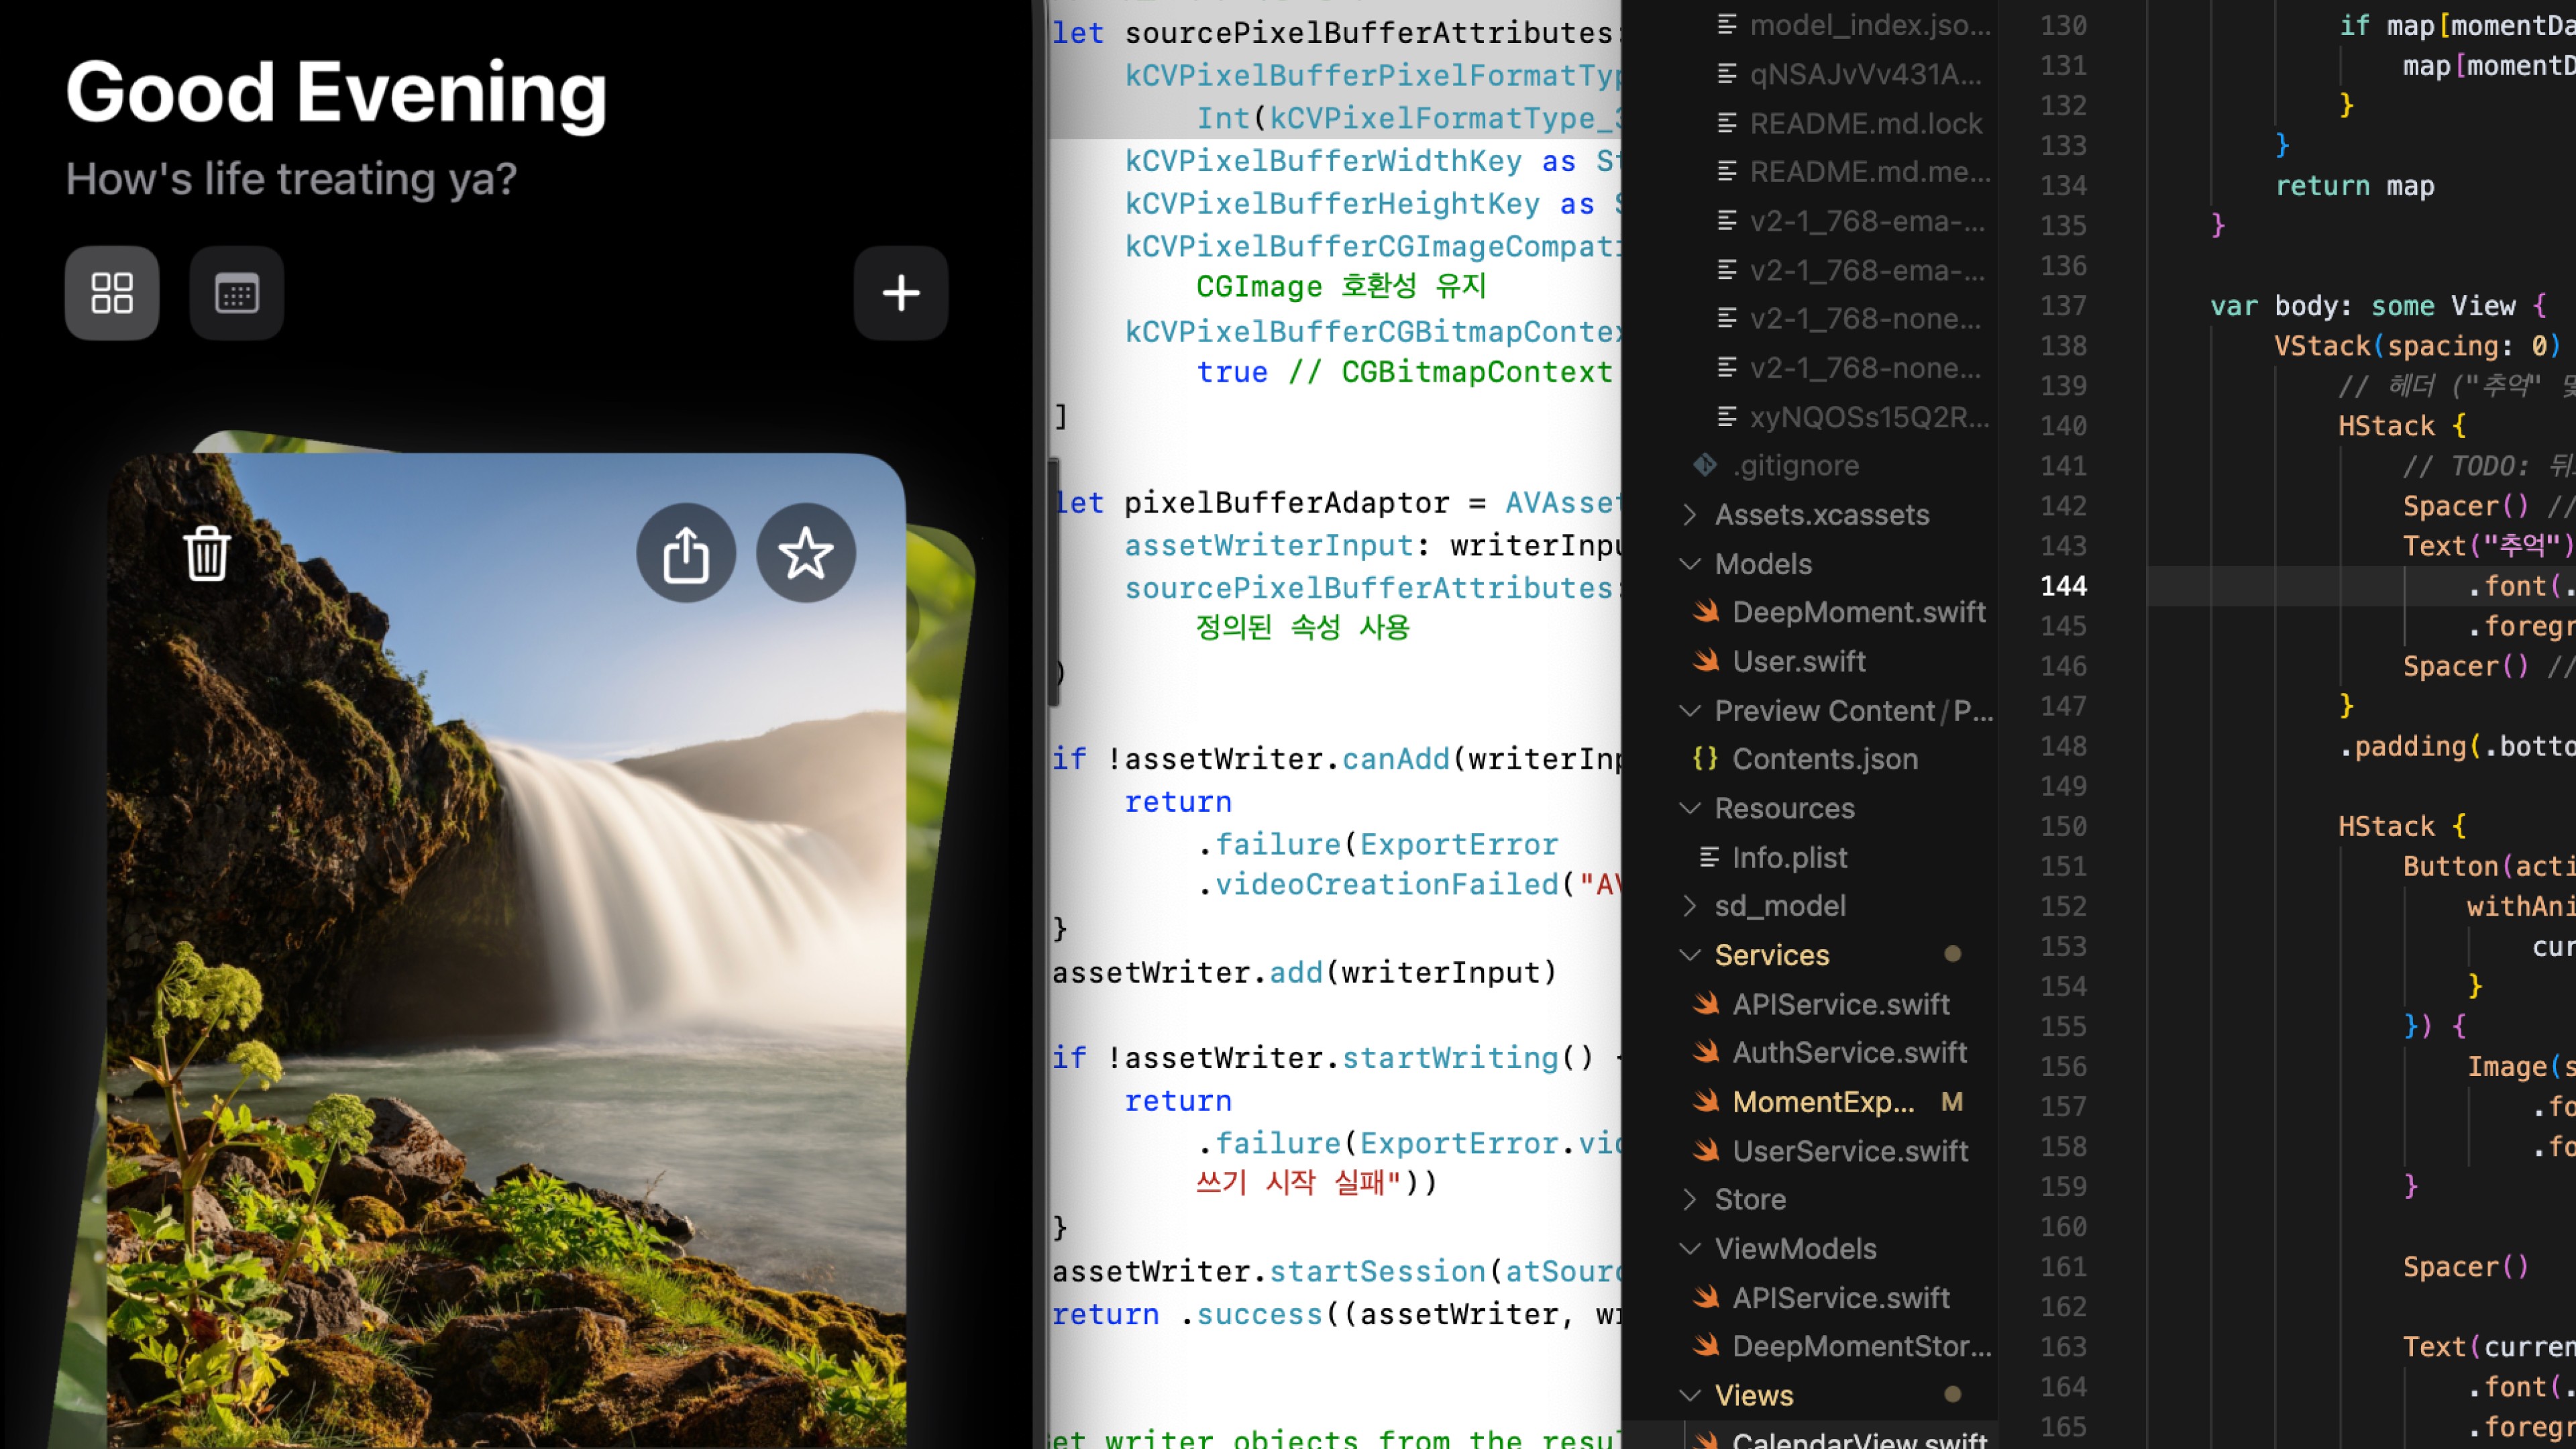Expand the Assets.xcassets folder
Image resolution: width=2576 pixels, height=1449 pixels.
[1690, 514]
